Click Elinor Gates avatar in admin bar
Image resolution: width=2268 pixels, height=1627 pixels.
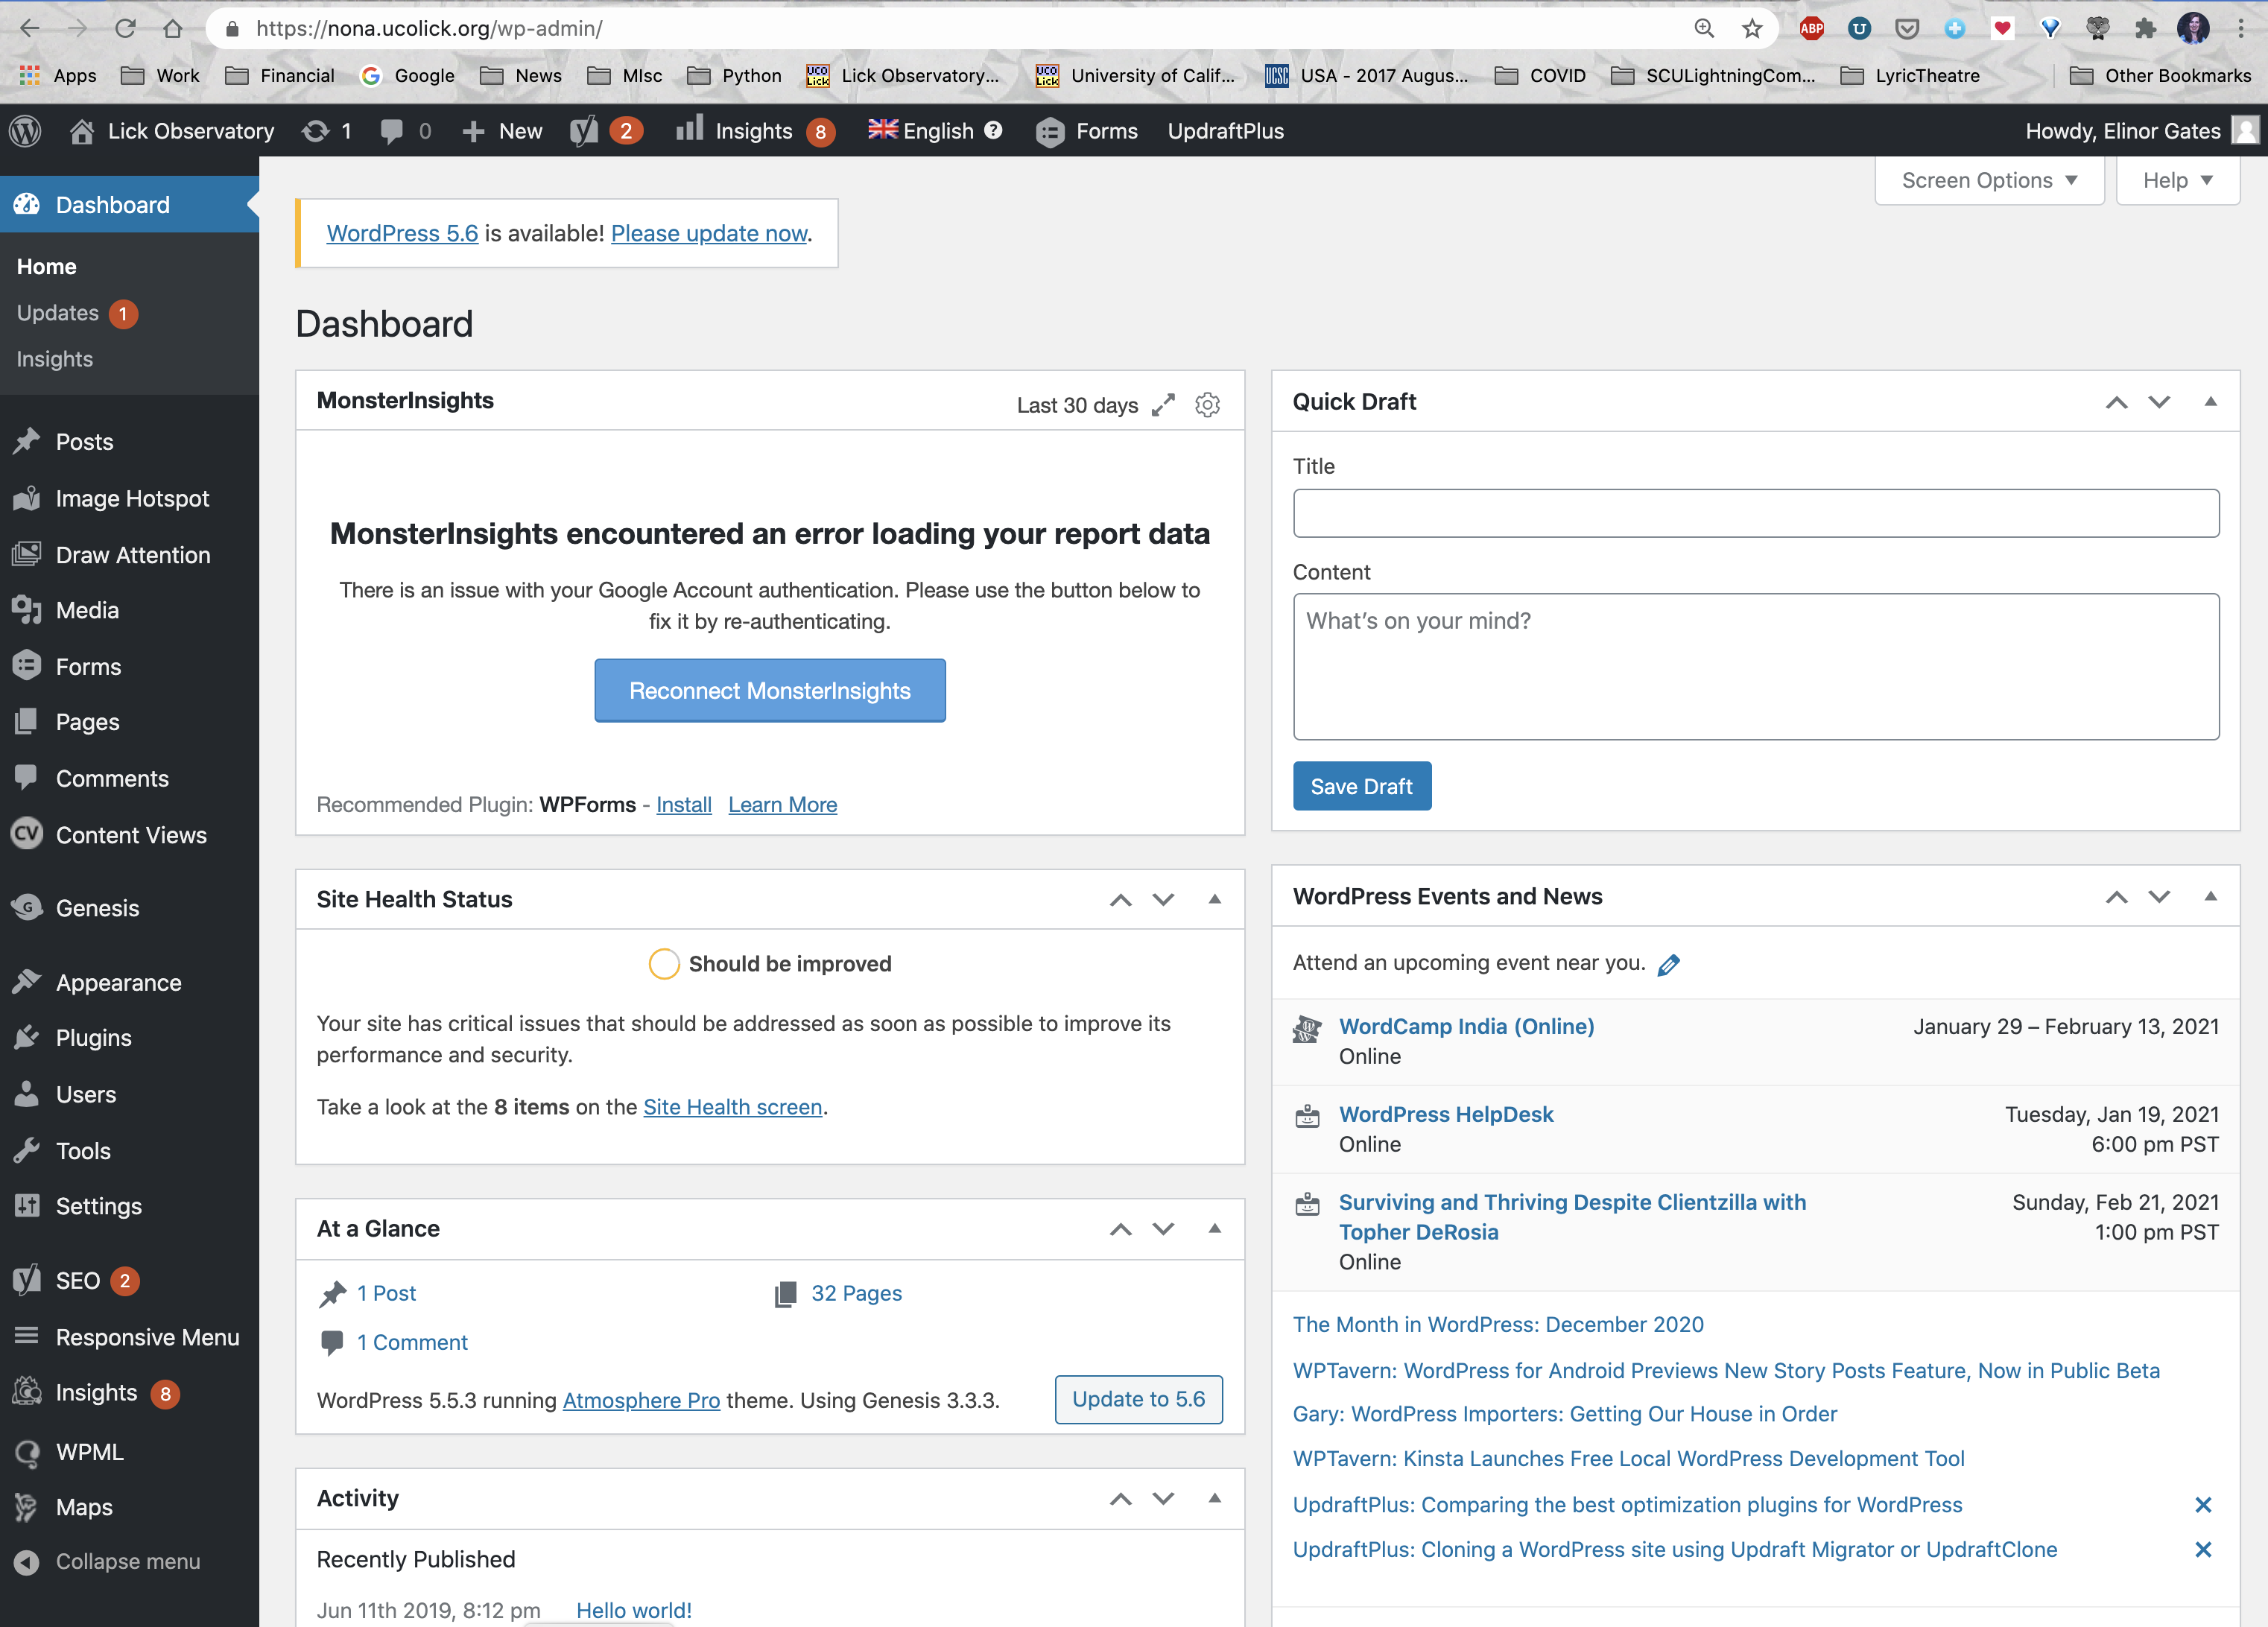(2245, 131)
